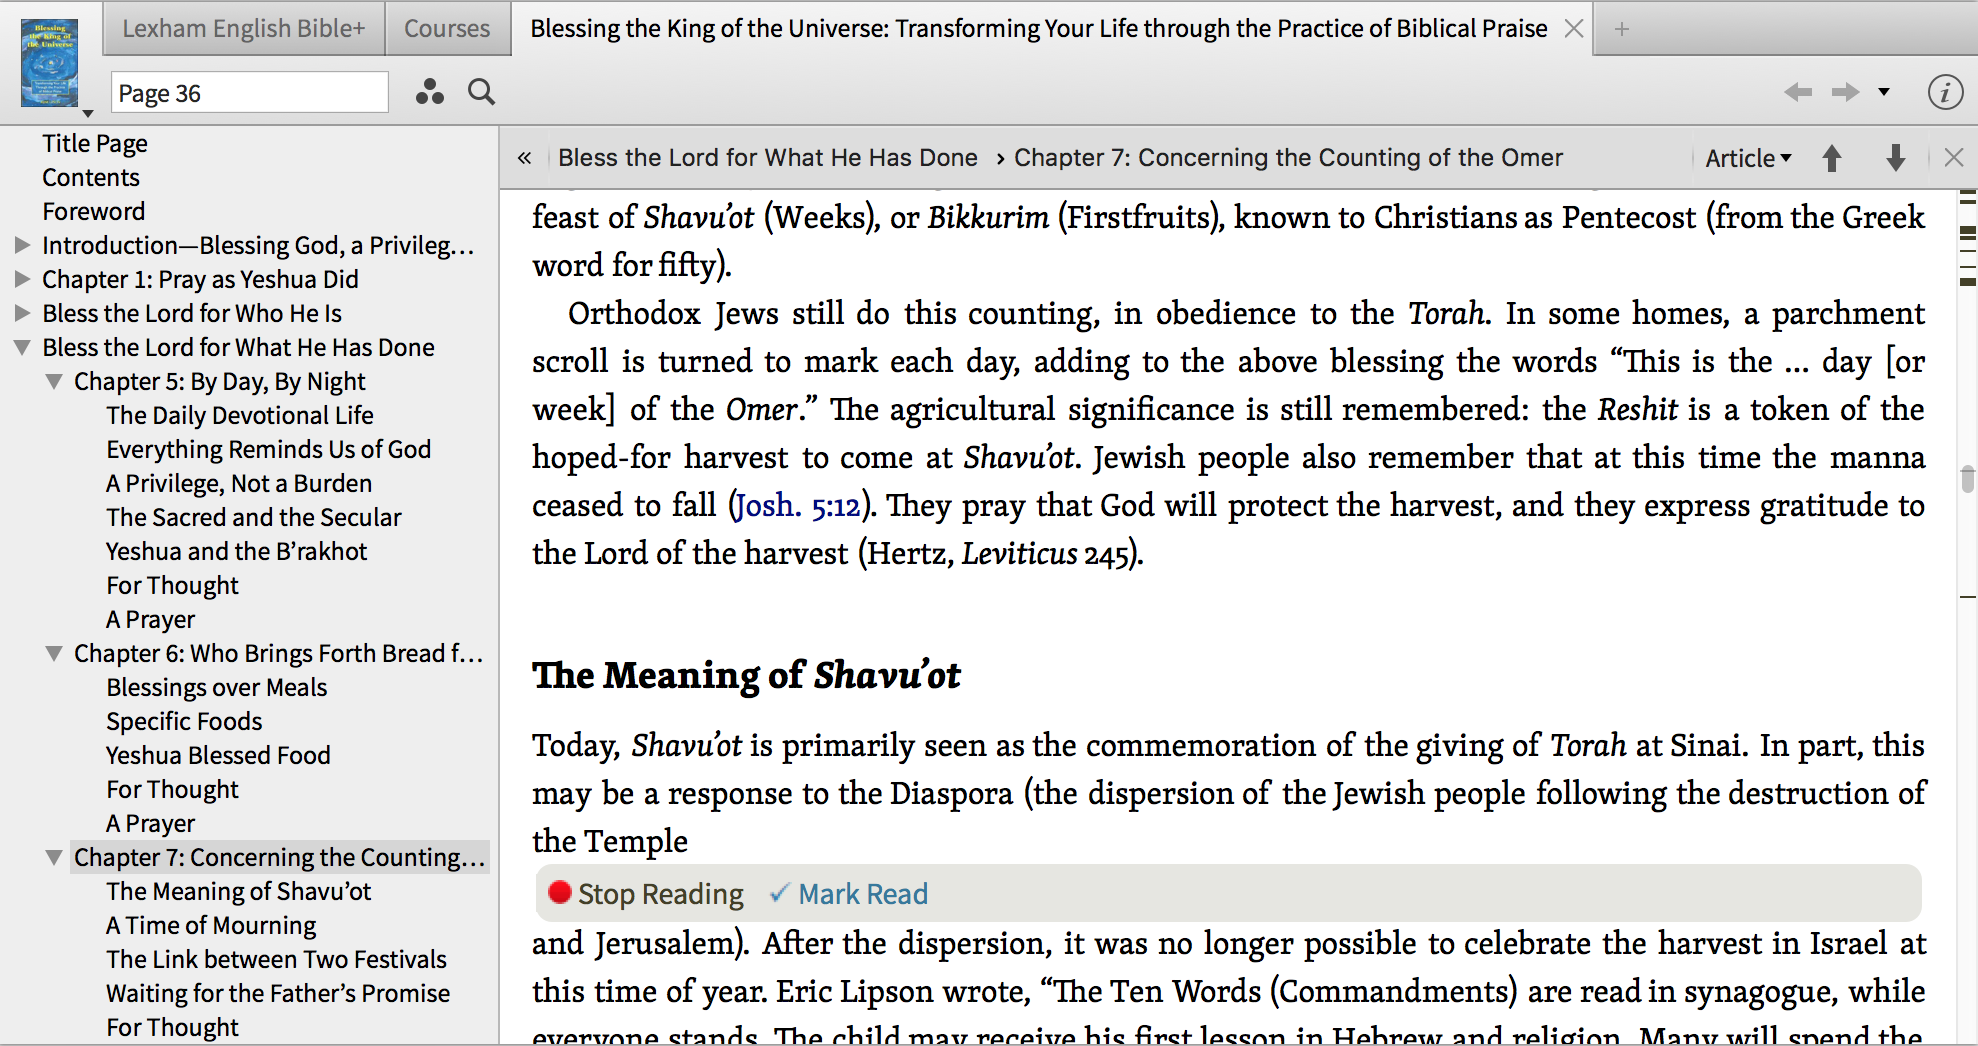This screenshot has width=1978, height=1046.
Task: Collapse Chapter 6: Who Brings Forth Bread
Action: 54,654
